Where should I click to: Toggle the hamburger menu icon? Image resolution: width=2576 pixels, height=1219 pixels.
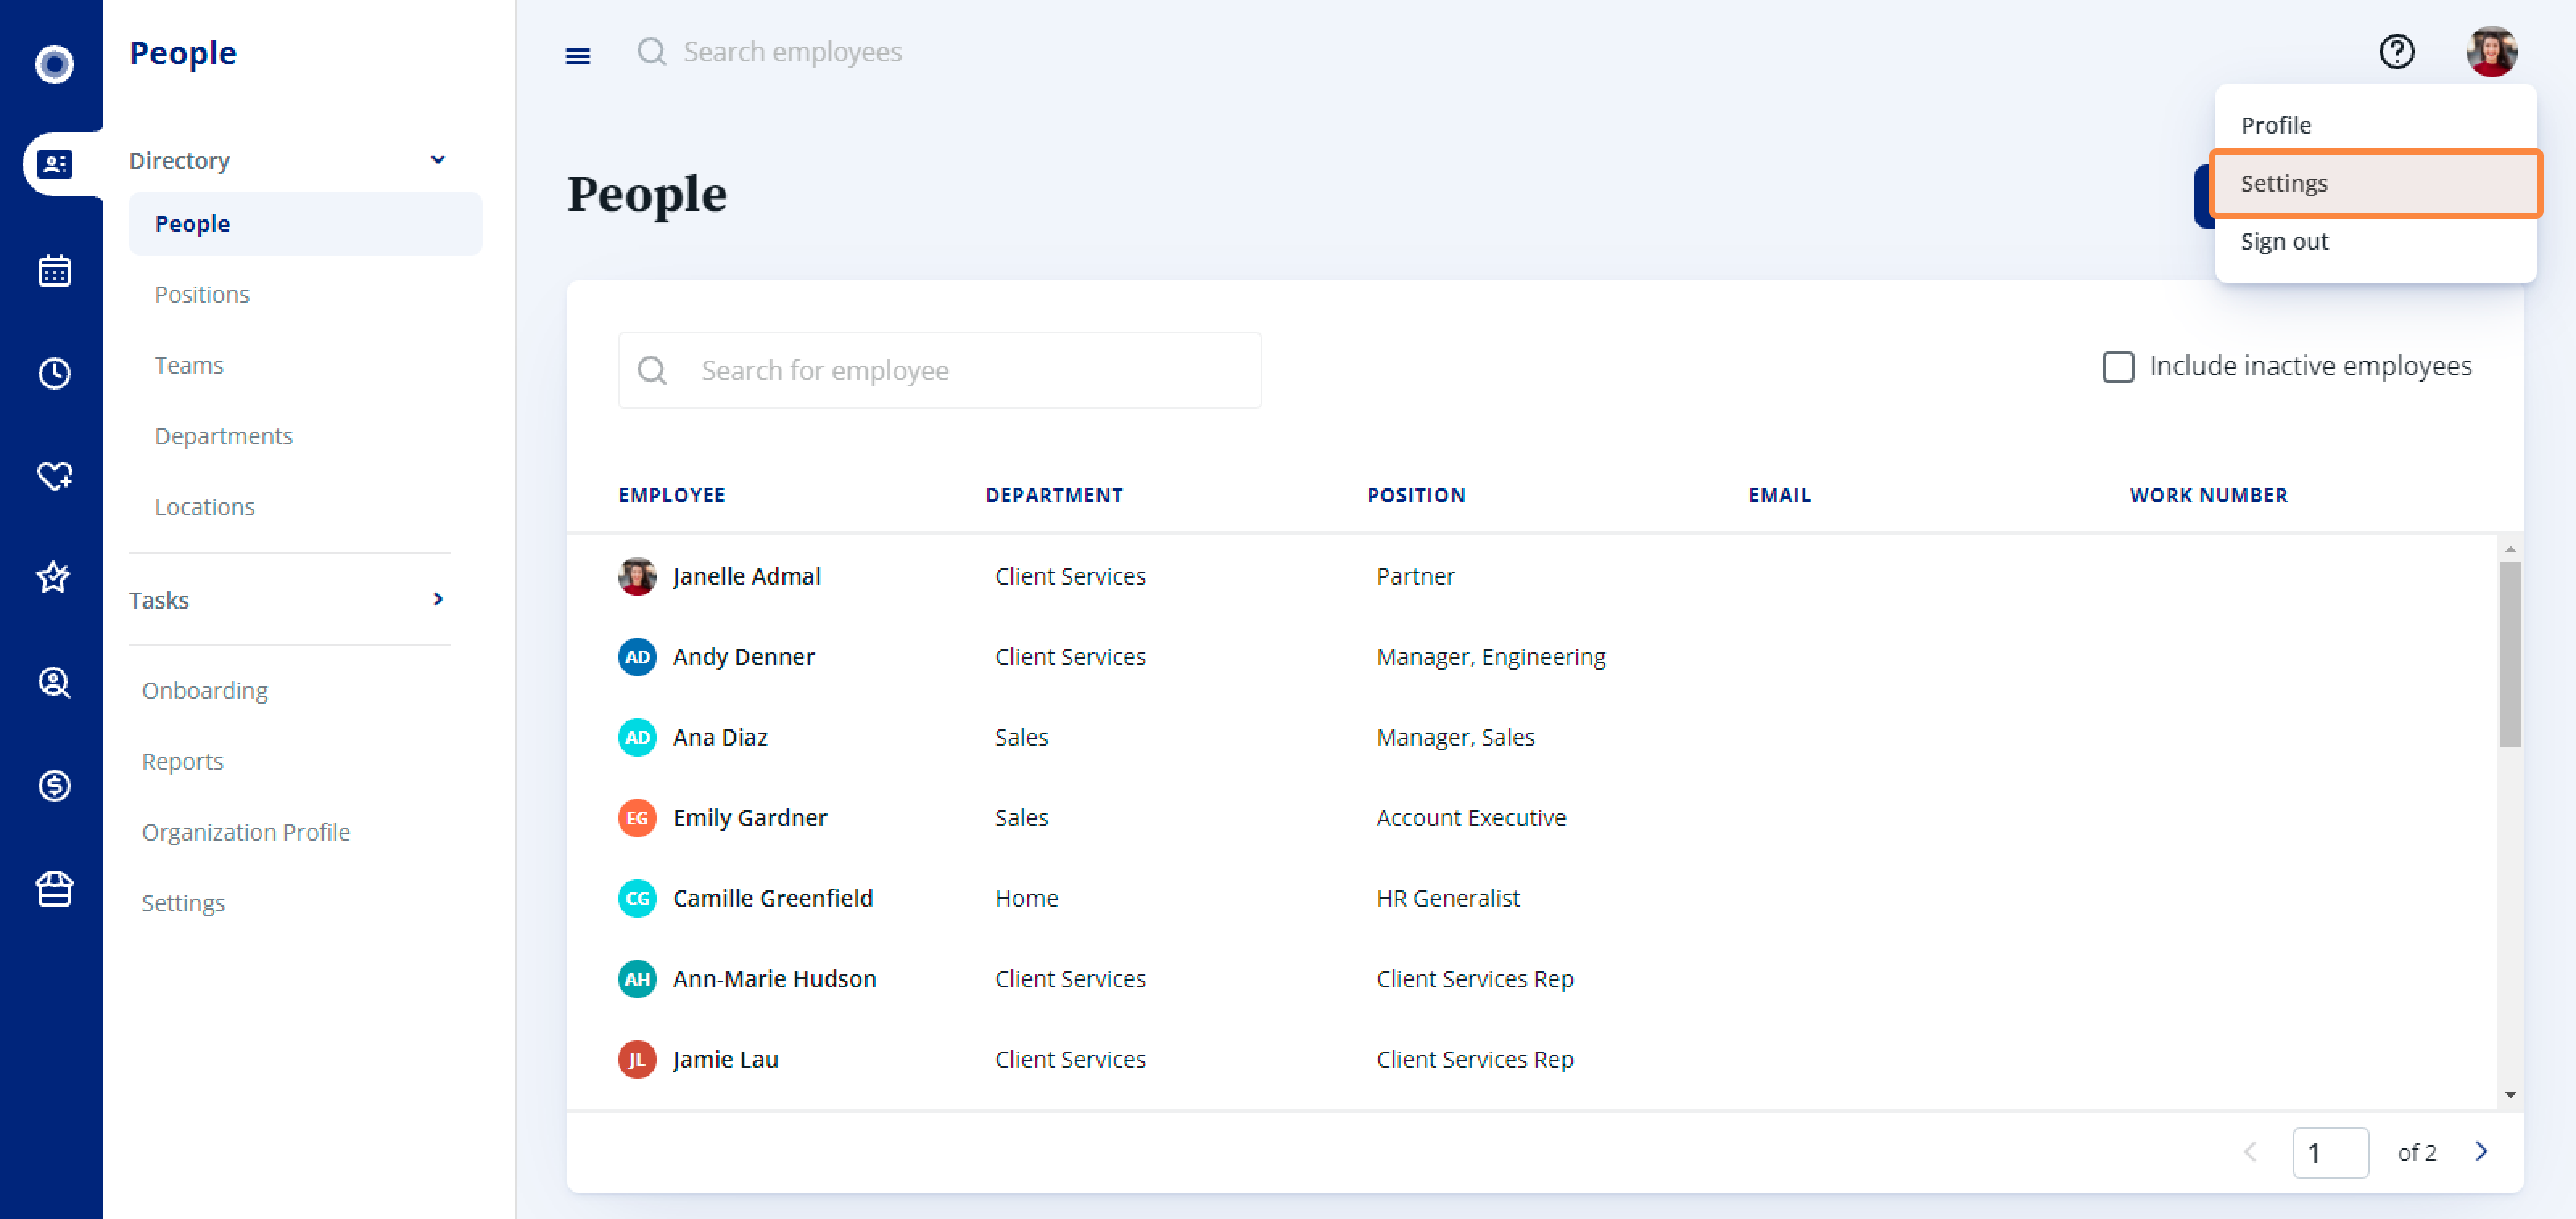(578, 56)
